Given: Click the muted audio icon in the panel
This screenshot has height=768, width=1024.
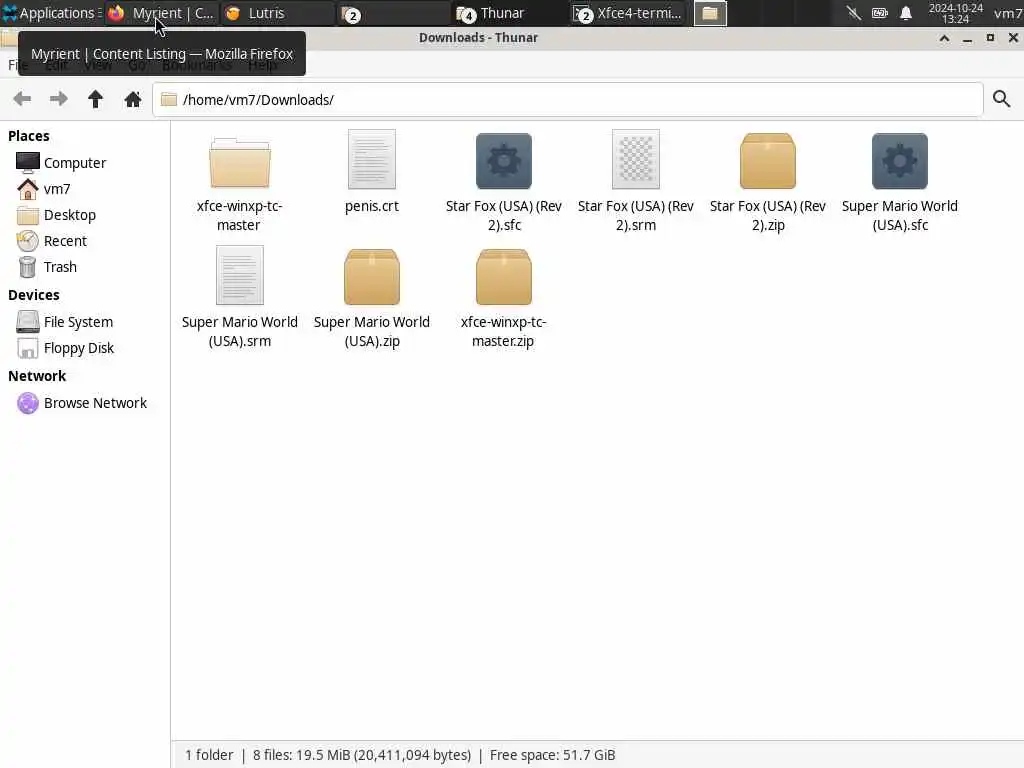Looking at the screenshot, I should 854,13.
